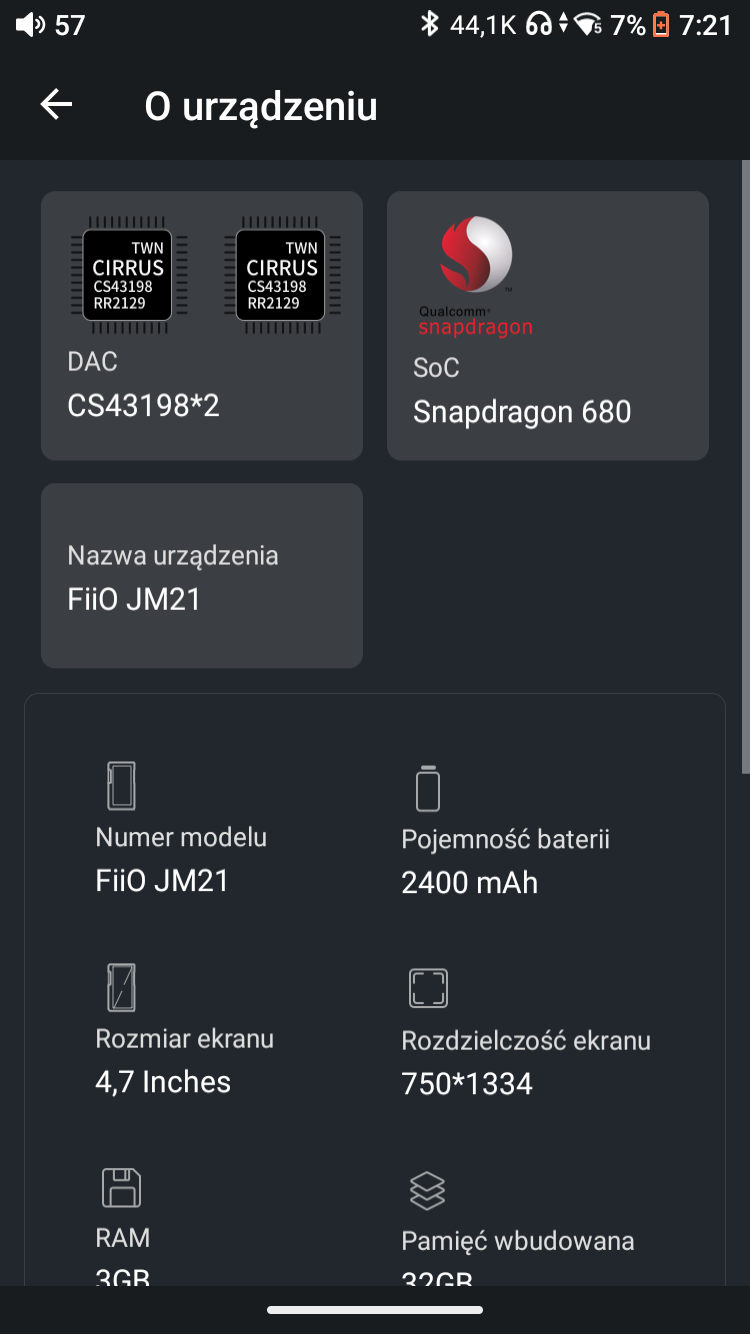
Task: Click the 2400 mAh battery capacity value
Action: (469, 882)
